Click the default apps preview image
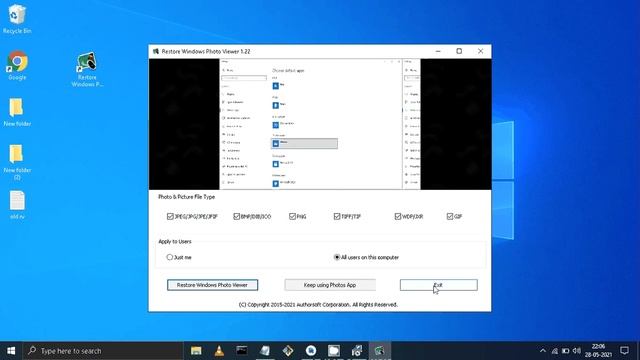This screenshot has height=360, width=640. click(320, 124)
